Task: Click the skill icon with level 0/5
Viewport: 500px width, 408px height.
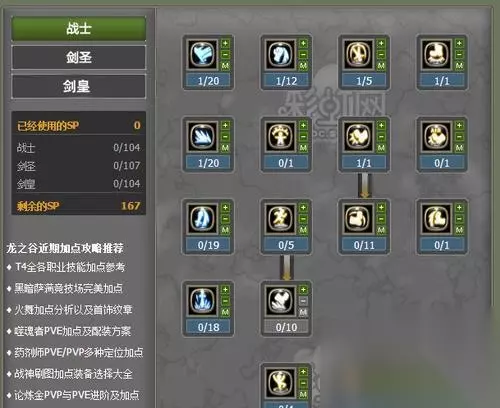Action: click(280, 218)
